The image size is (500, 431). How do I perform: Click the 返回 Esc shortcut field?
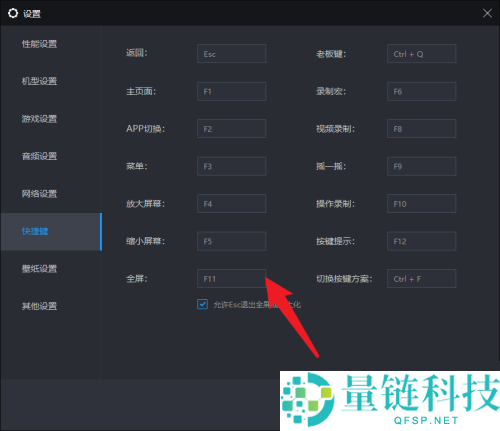click(x=232, y=54)
